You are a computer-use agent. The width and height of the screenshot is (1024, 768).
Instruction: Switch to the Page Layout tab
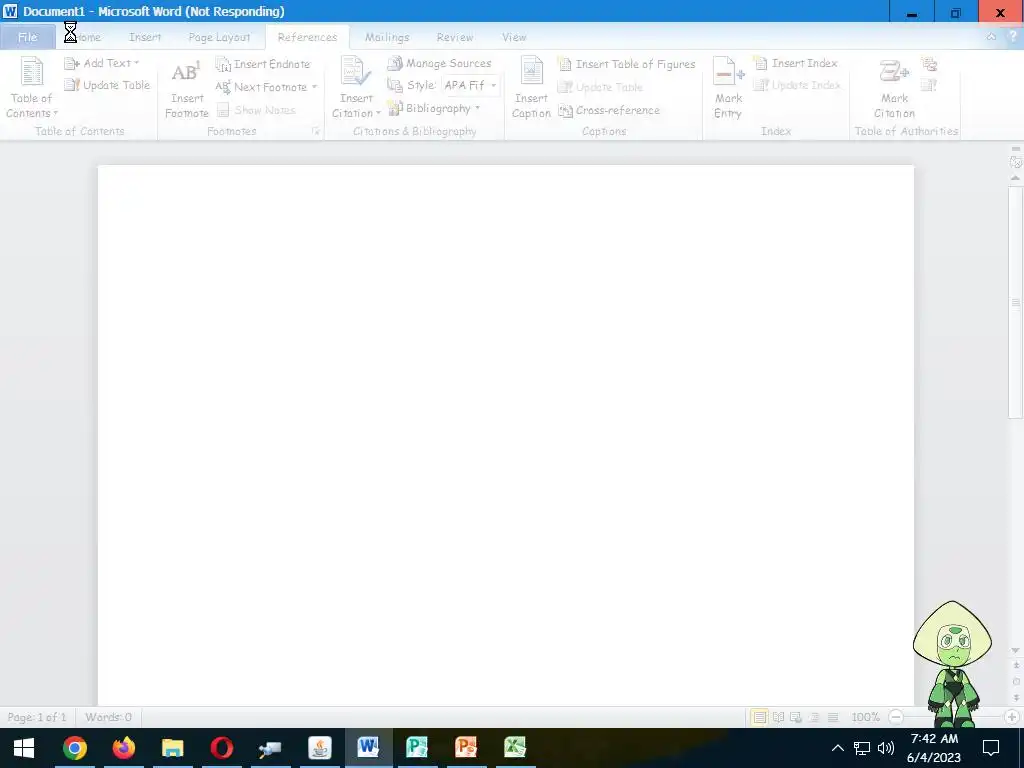click(x=219, y=37)
